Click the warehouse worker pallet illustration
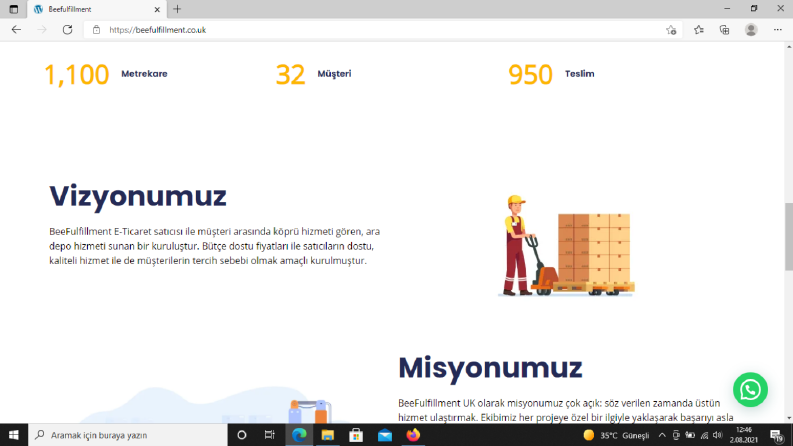Screen dimensions: 793x446 tap(566, 245)
